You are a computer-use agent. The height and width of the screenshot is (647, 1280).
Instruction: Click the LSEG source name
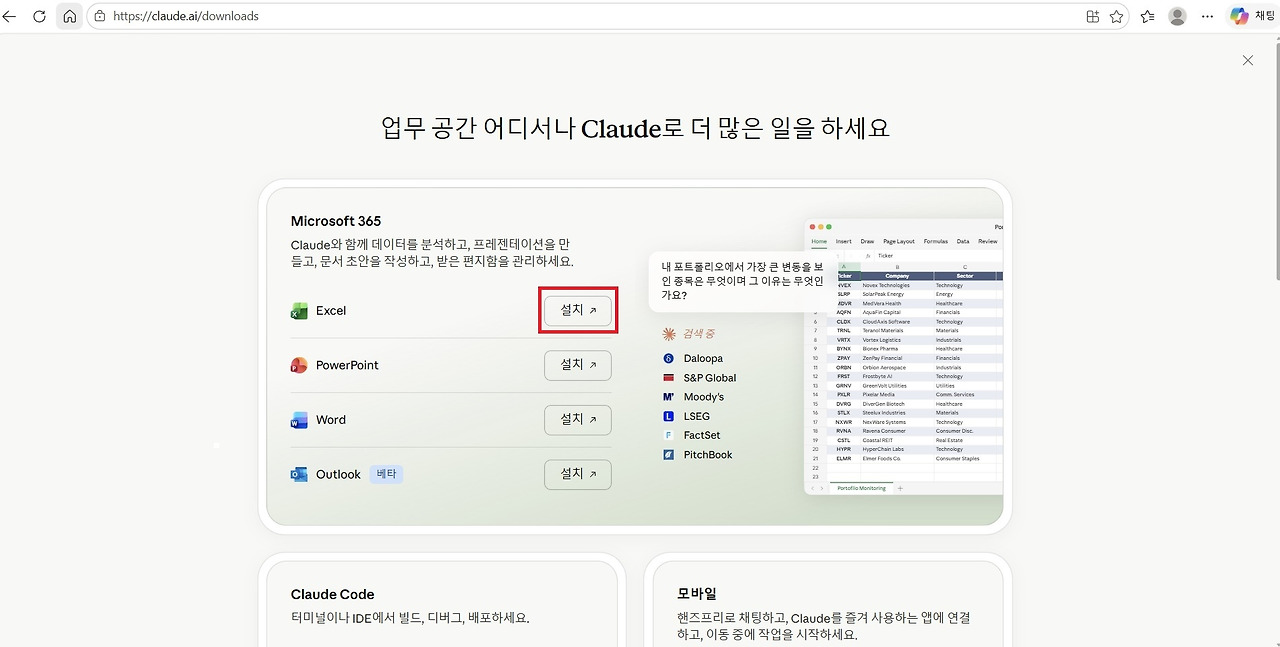(x=697, y=416)
